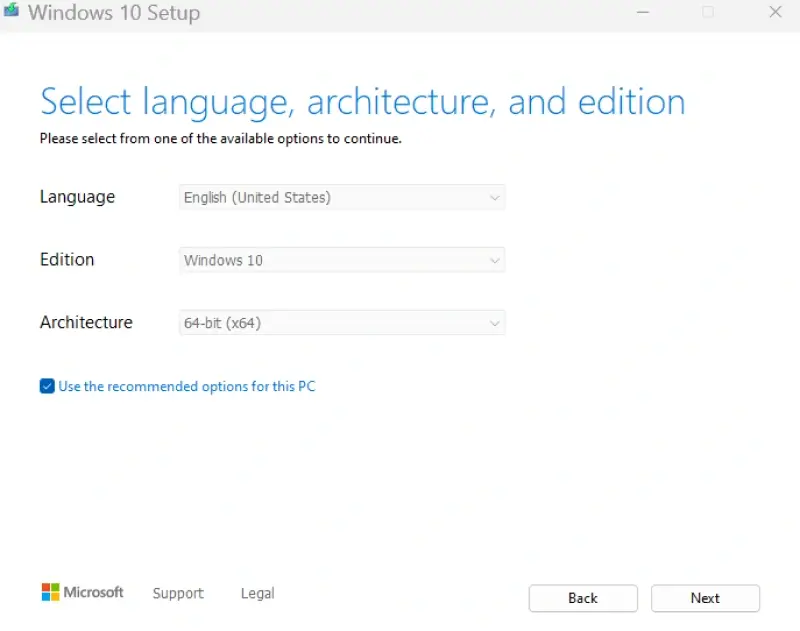The image size is (800, 631).
Task: Click the Language dropdown chevron
Action: [495, 197]
